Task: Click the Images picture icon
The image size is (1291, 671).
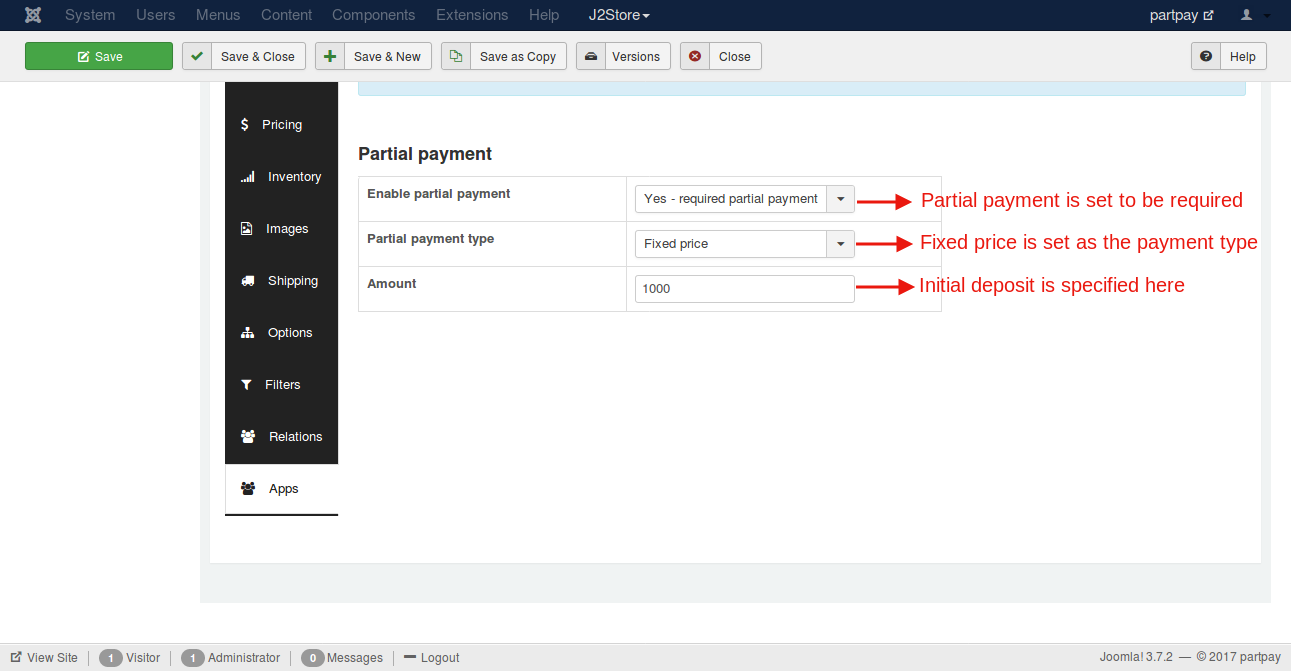Action: pos(247,229)
